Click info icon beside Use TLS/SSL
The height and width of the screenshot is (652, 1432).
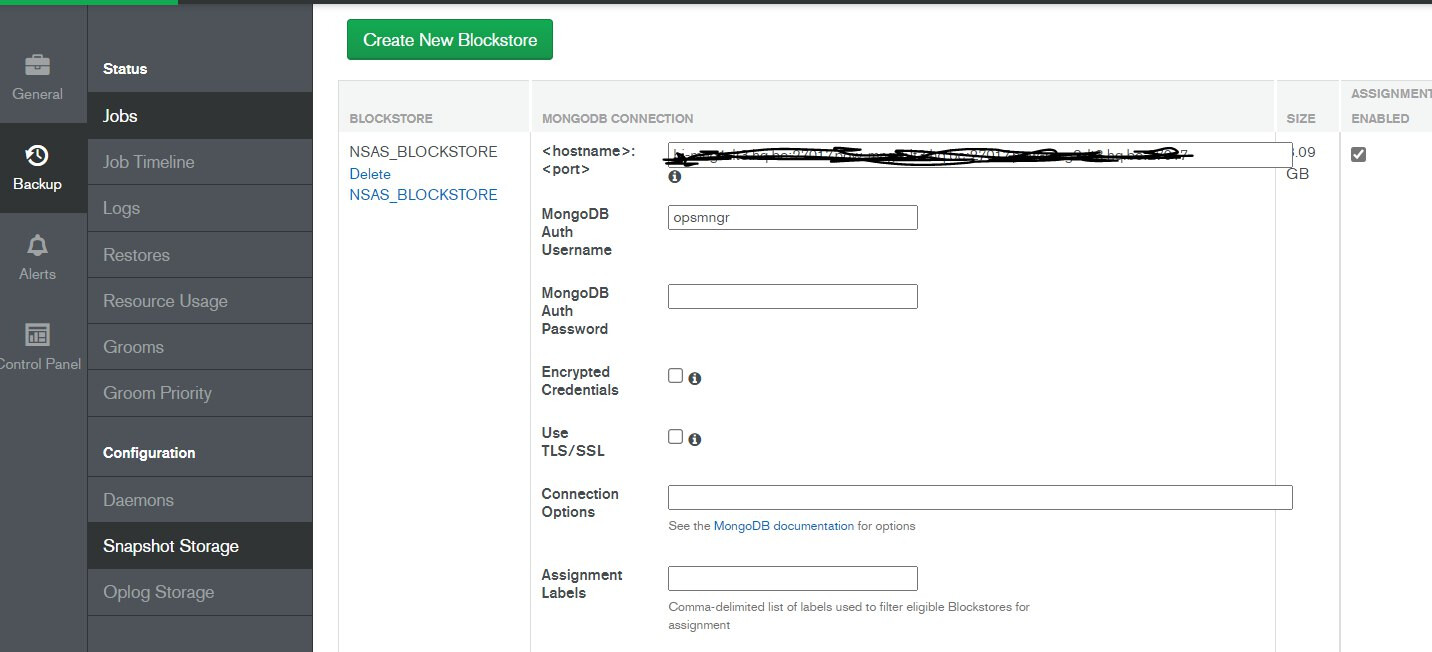695,439
